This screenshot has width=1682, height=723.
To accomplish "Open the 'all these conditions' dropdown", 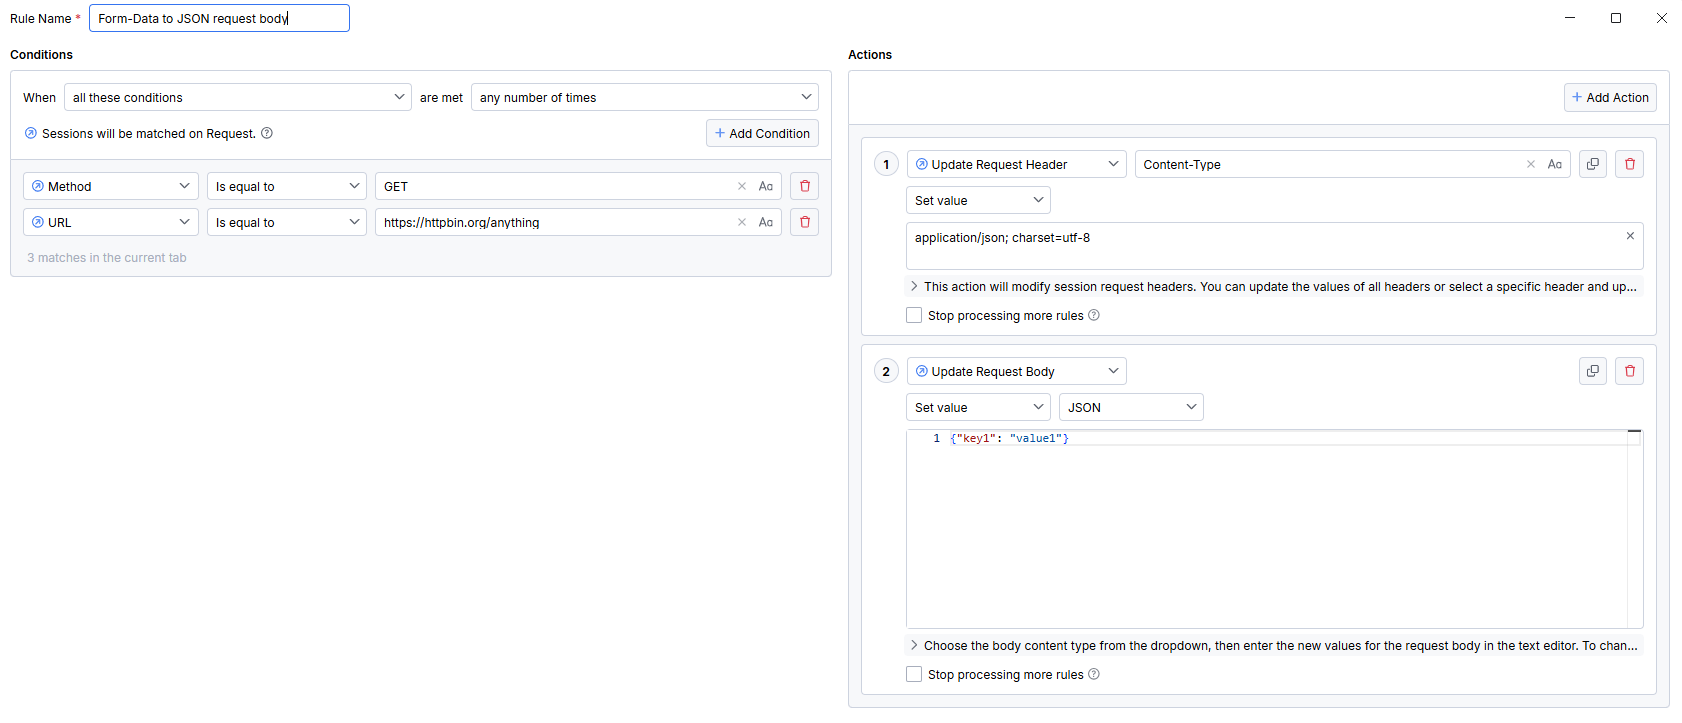I will point(238,97).
